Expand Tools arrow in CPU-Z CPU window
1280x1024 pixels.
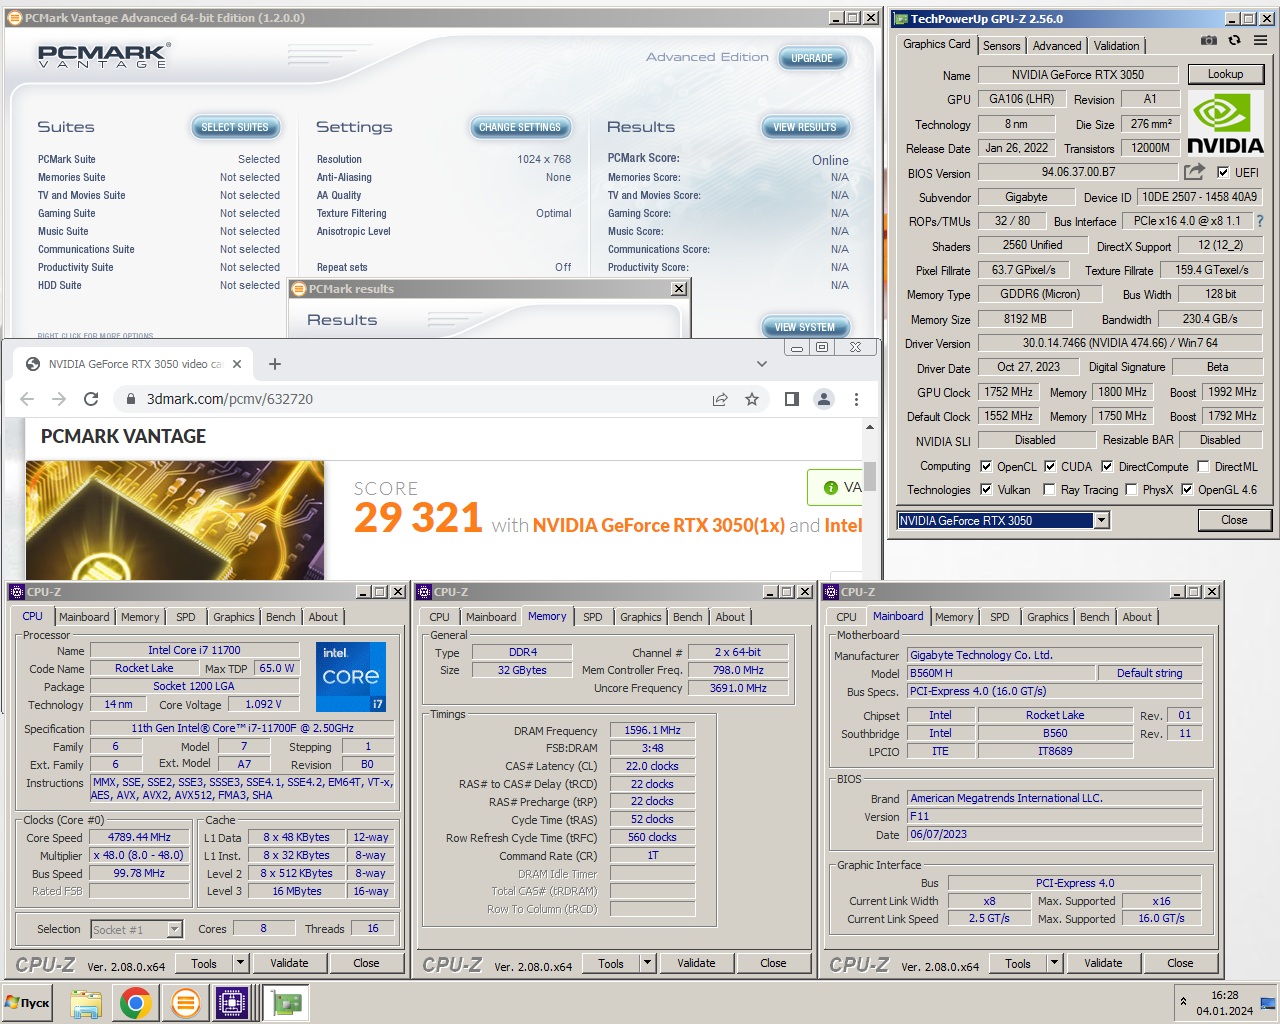tap(240, 963)
